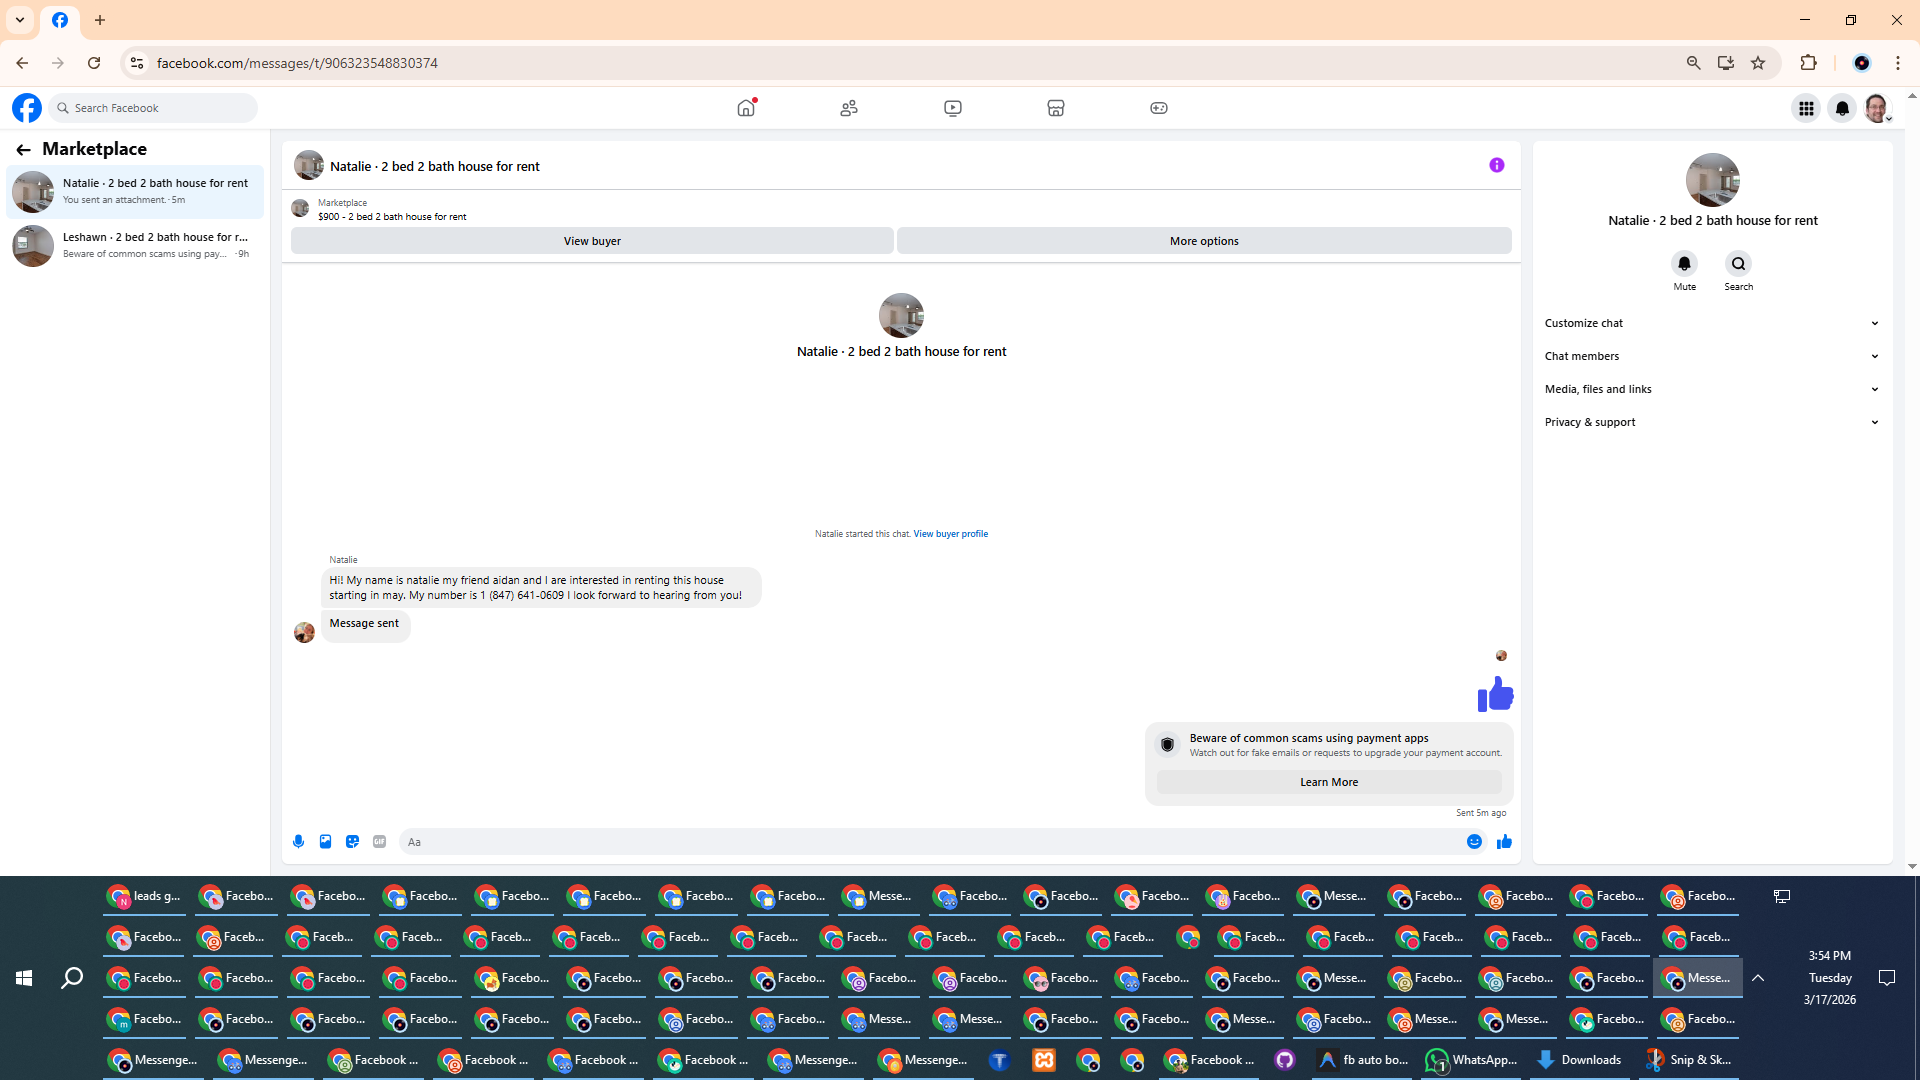Open the Marketplace storefront icon in top navigation
The height and width of the screenshot is (1080, 1920).
coord(1056,108)
